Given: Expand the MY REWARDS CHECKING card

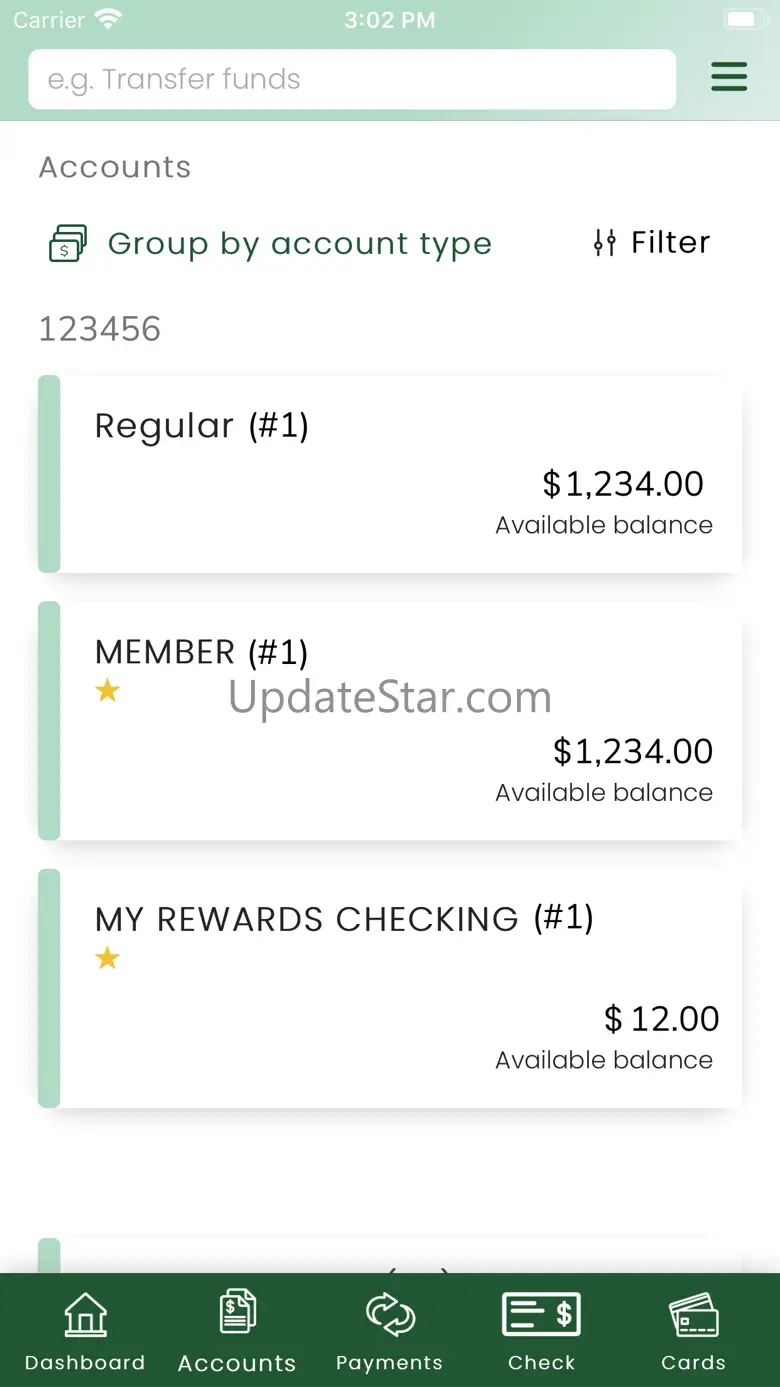Looking at the screenshot, I should coord(390,988).
